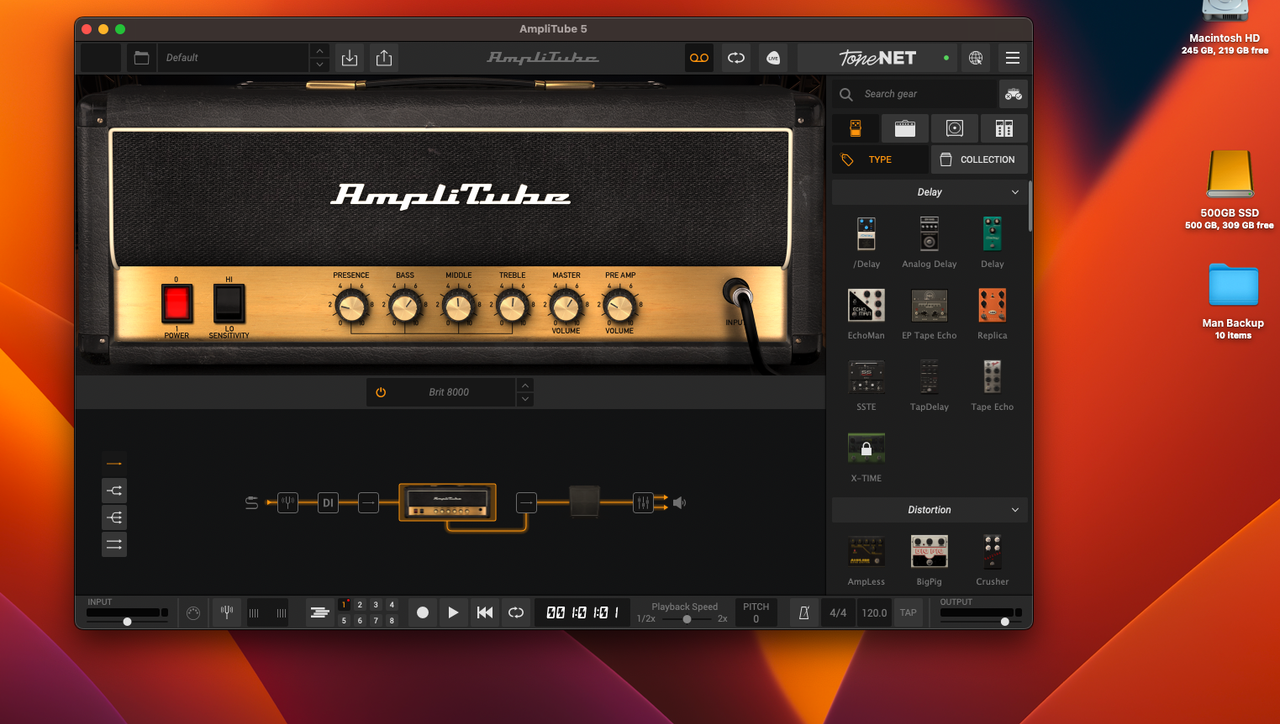1280x724 pixels.
Task: Click the Playback Speed slider
Action: [x=685, y=619]
